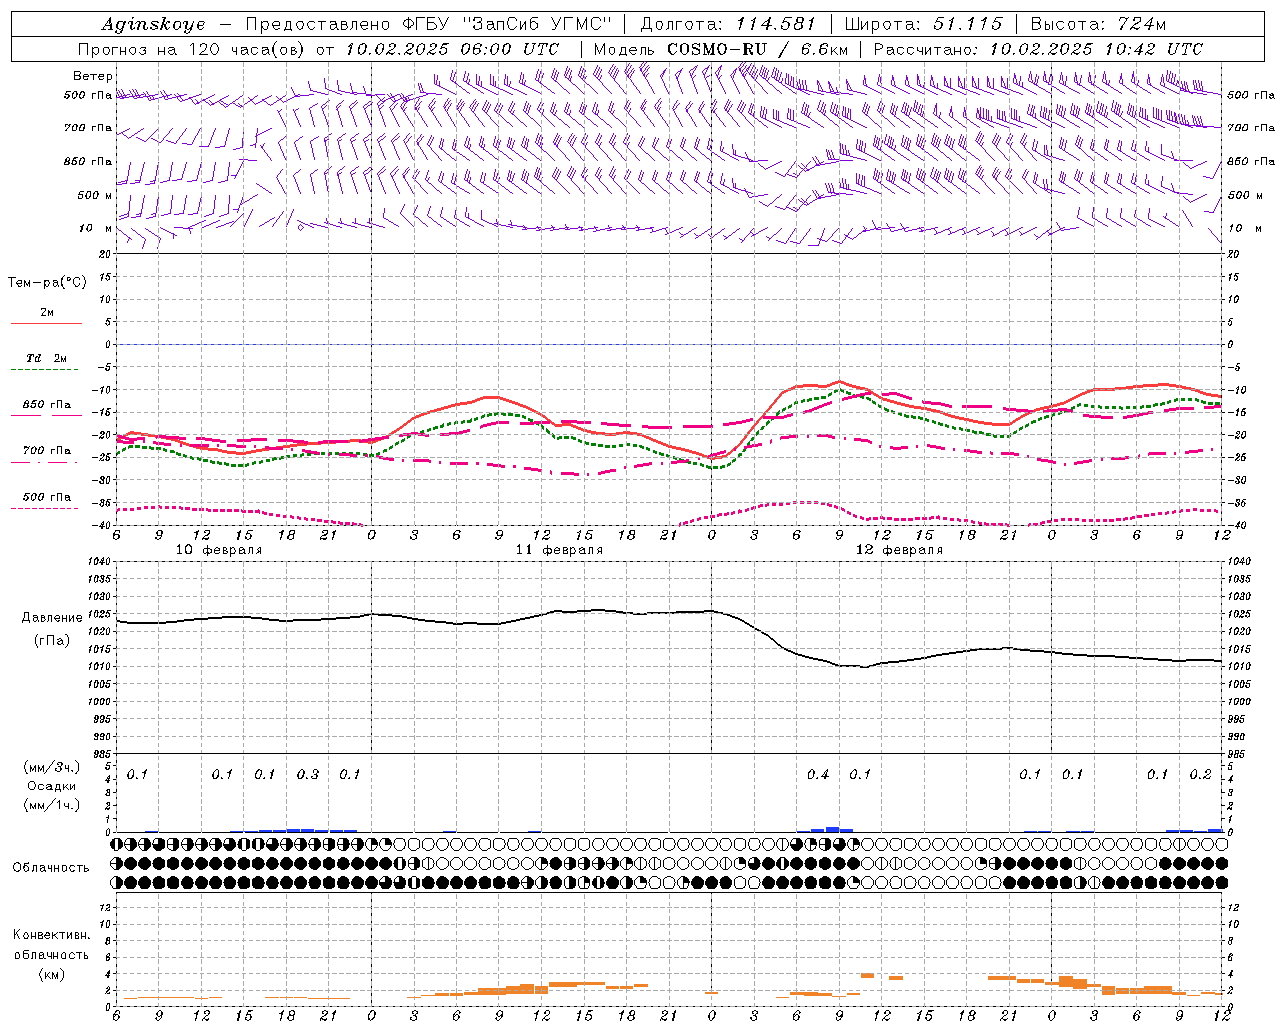Click the Осадки panel label
The width and height of the screenshot is (1280, 1024).
coord(51,786)
